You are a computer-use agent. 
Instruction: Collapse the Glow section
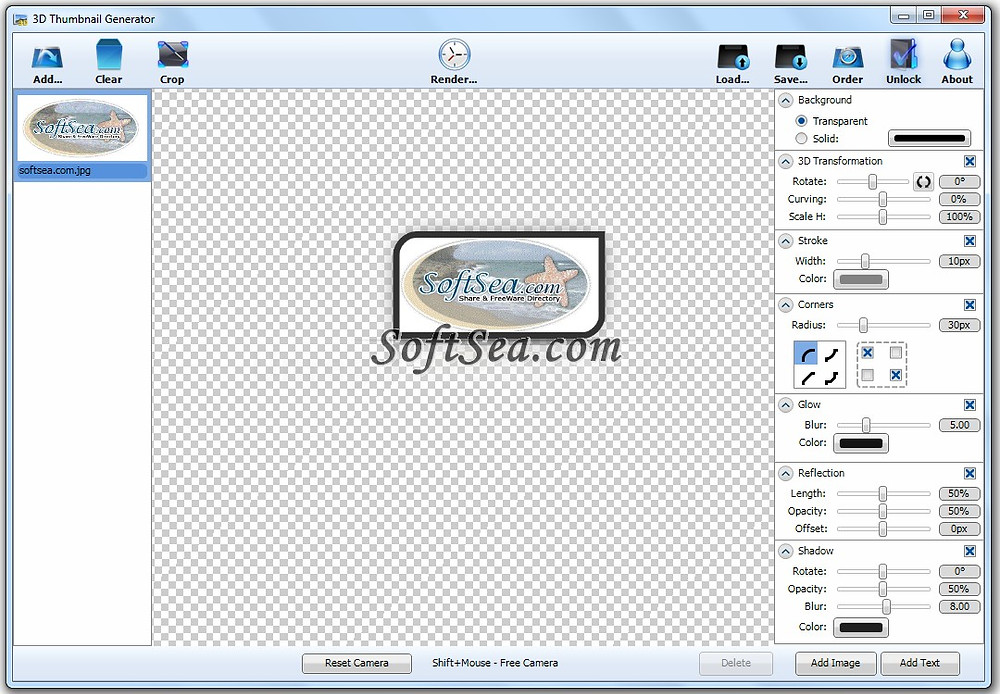[786, 405]
